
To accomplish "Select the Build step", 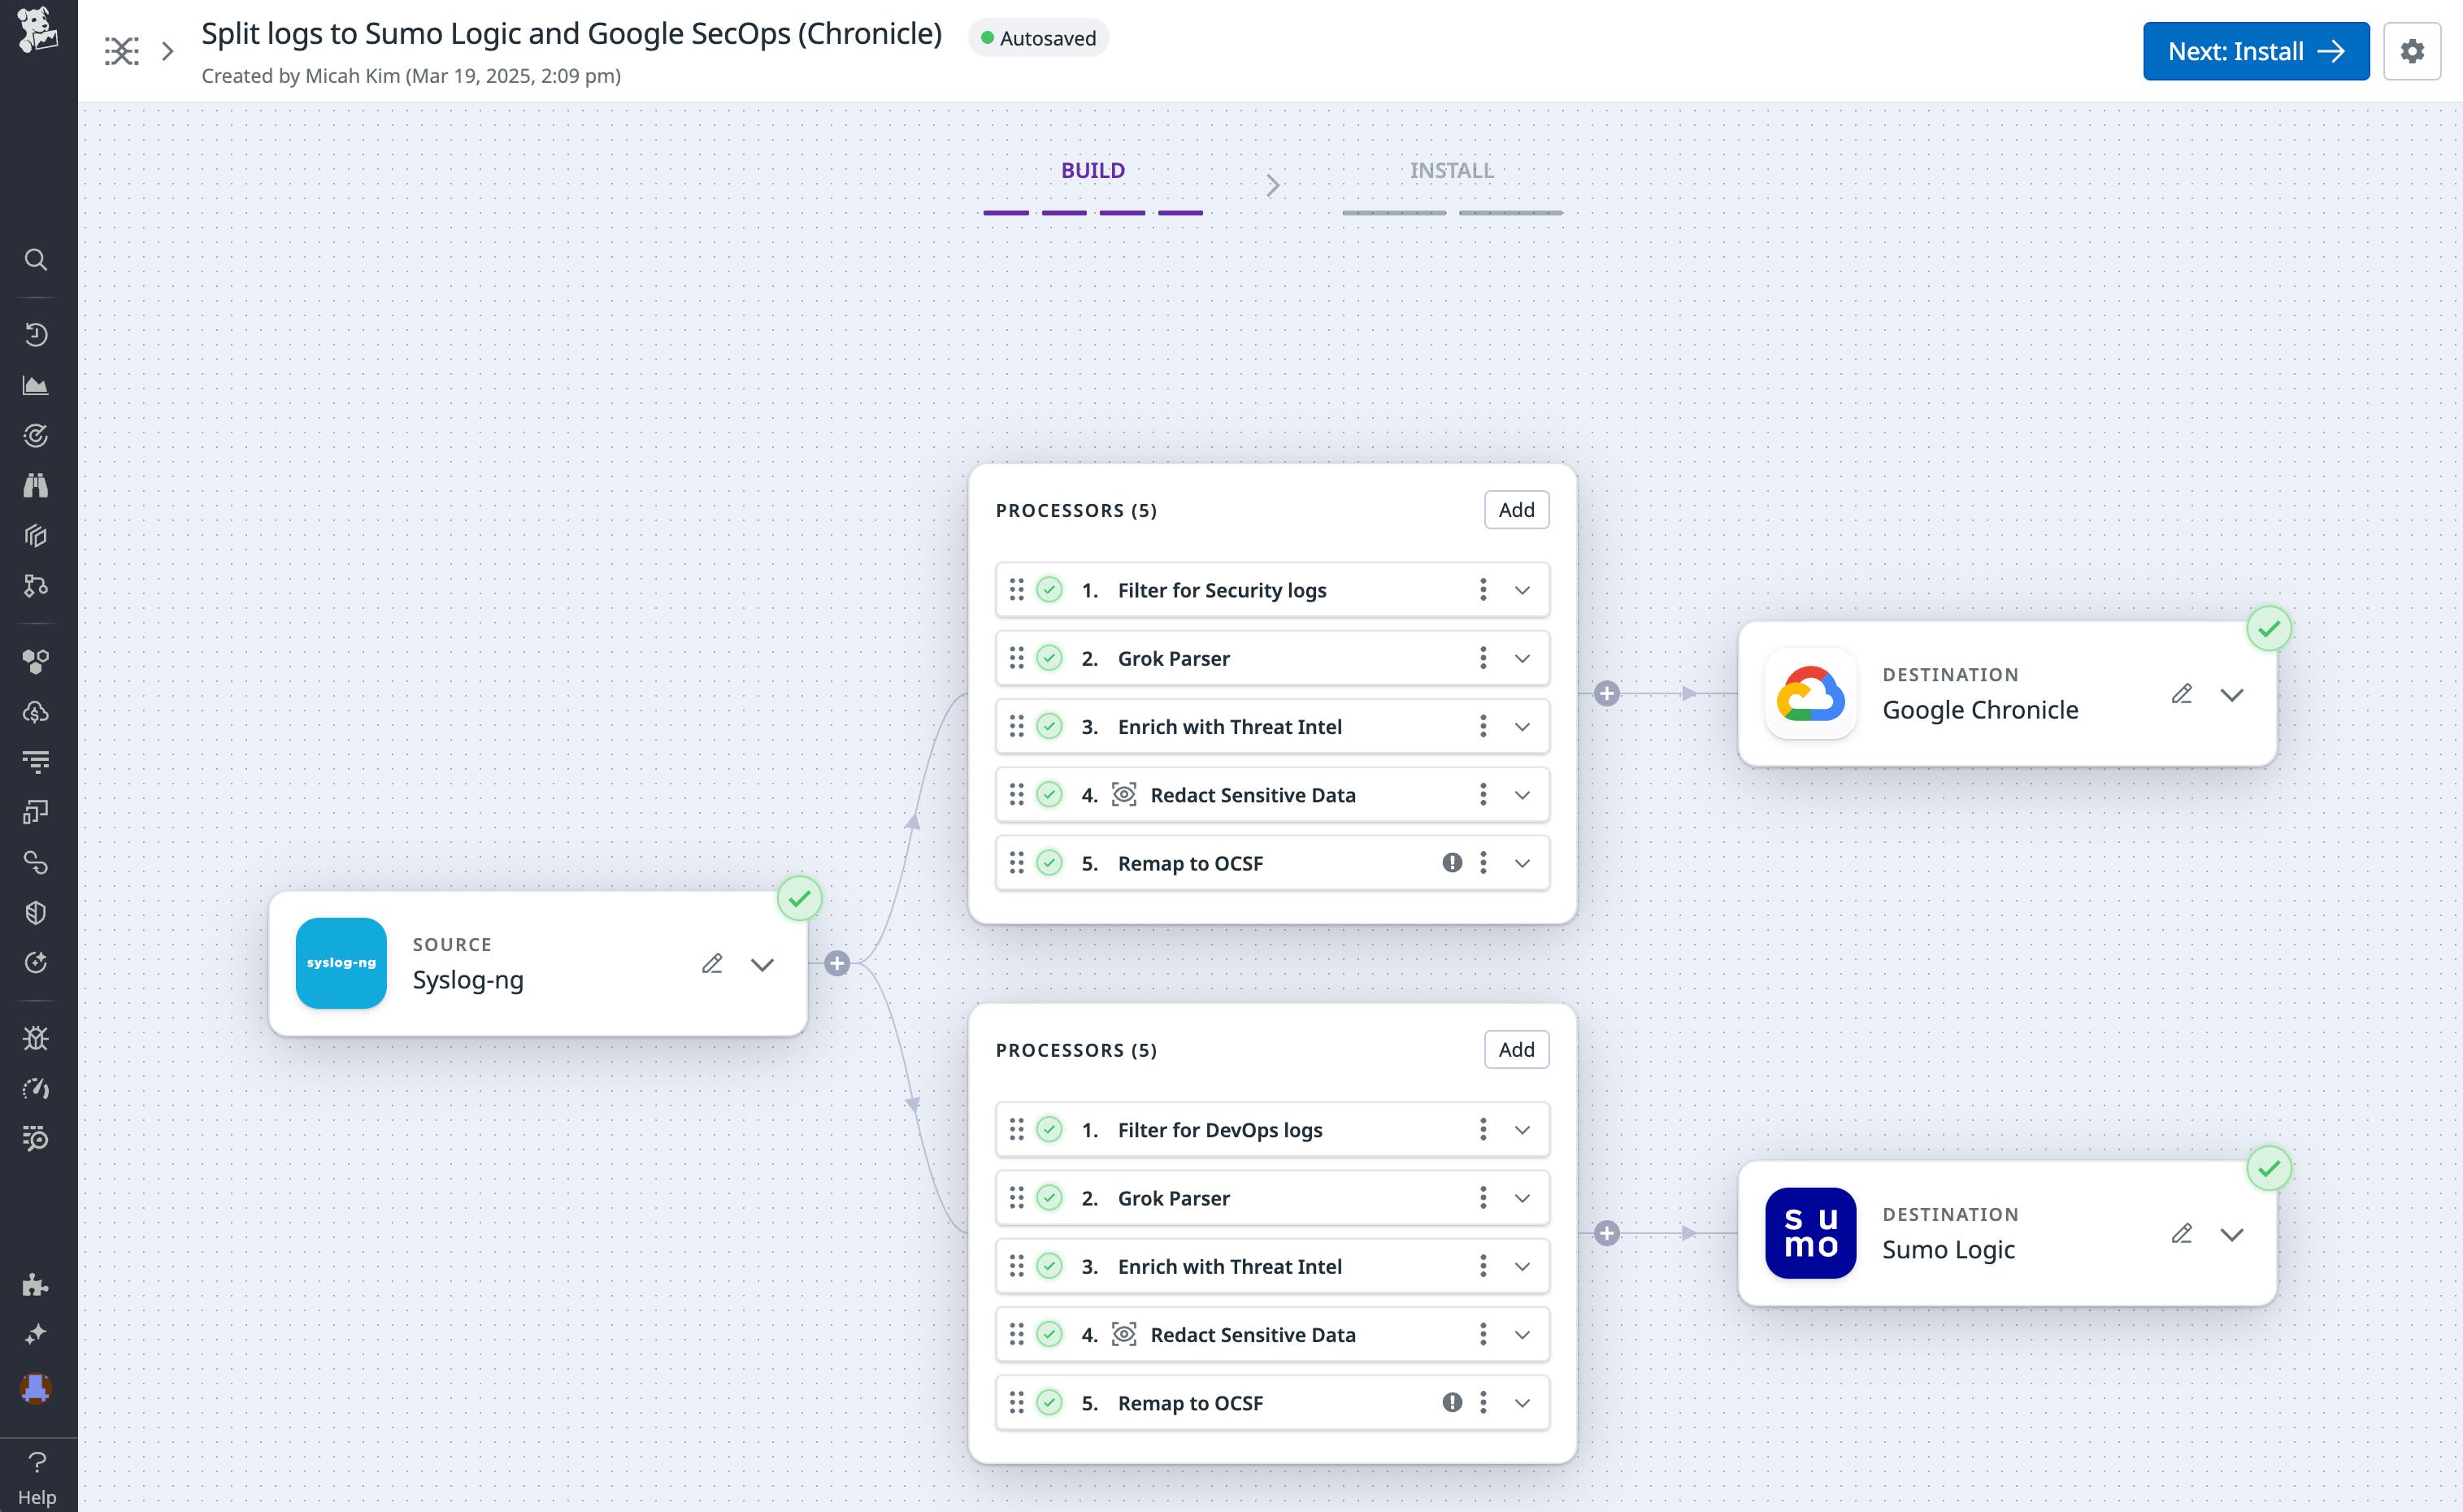I will [1093, 170].
